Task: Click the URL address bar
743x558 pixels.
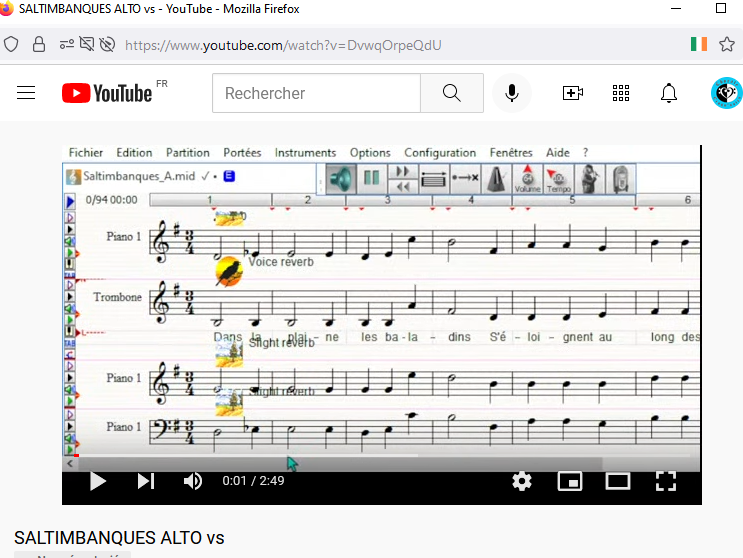Action: 283,45
